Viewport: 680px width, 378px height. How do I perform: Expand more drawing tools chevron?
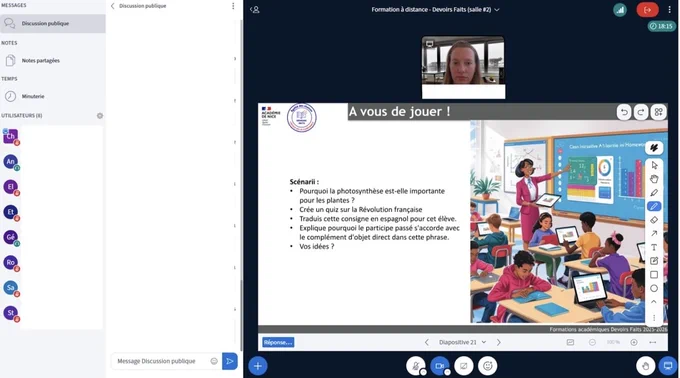(x=654, y=302)
